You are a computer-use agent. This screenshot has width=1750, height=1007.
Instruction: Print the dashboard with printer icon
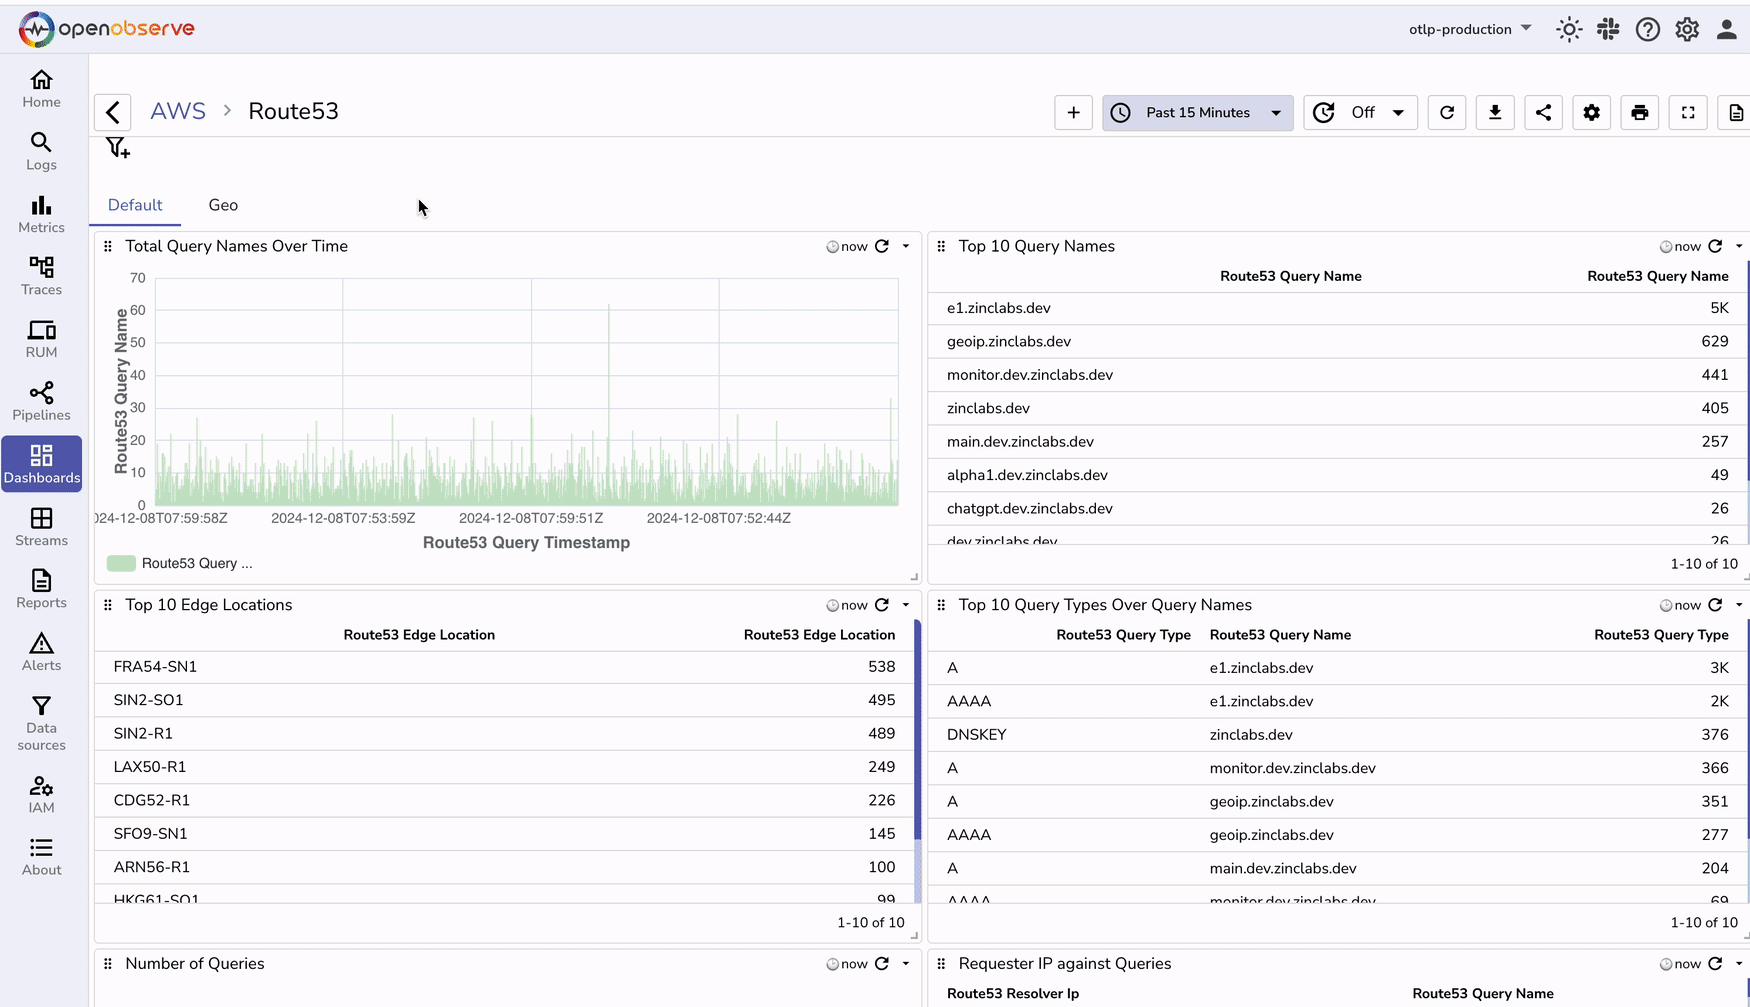click(x=1639, y=112)
